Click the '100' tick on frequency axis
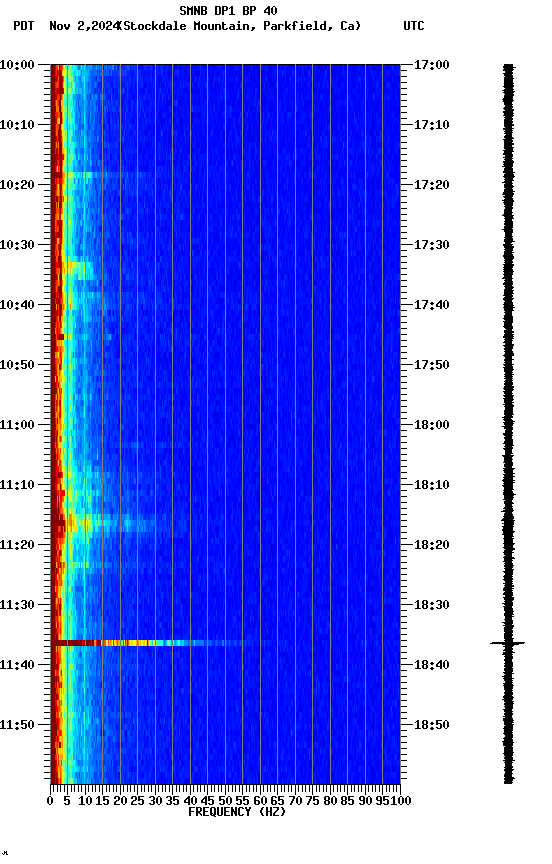 (402, 802)
